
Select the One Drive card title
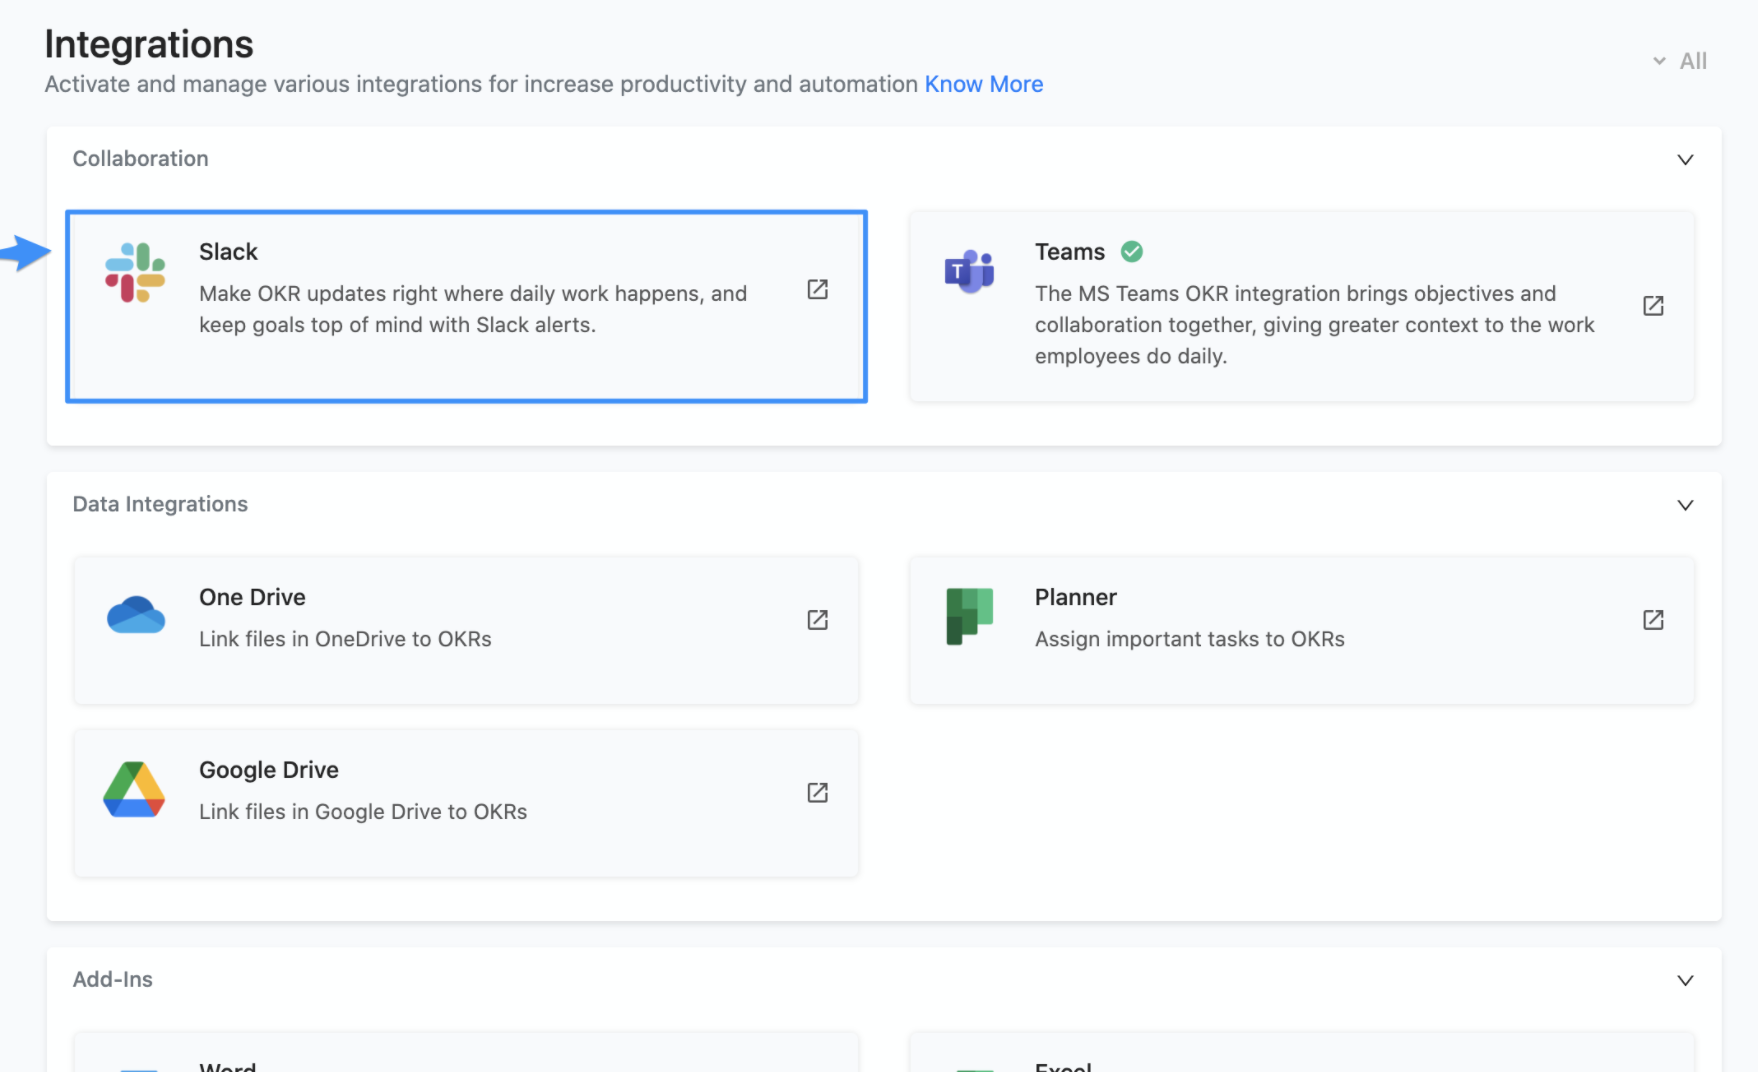252,597
